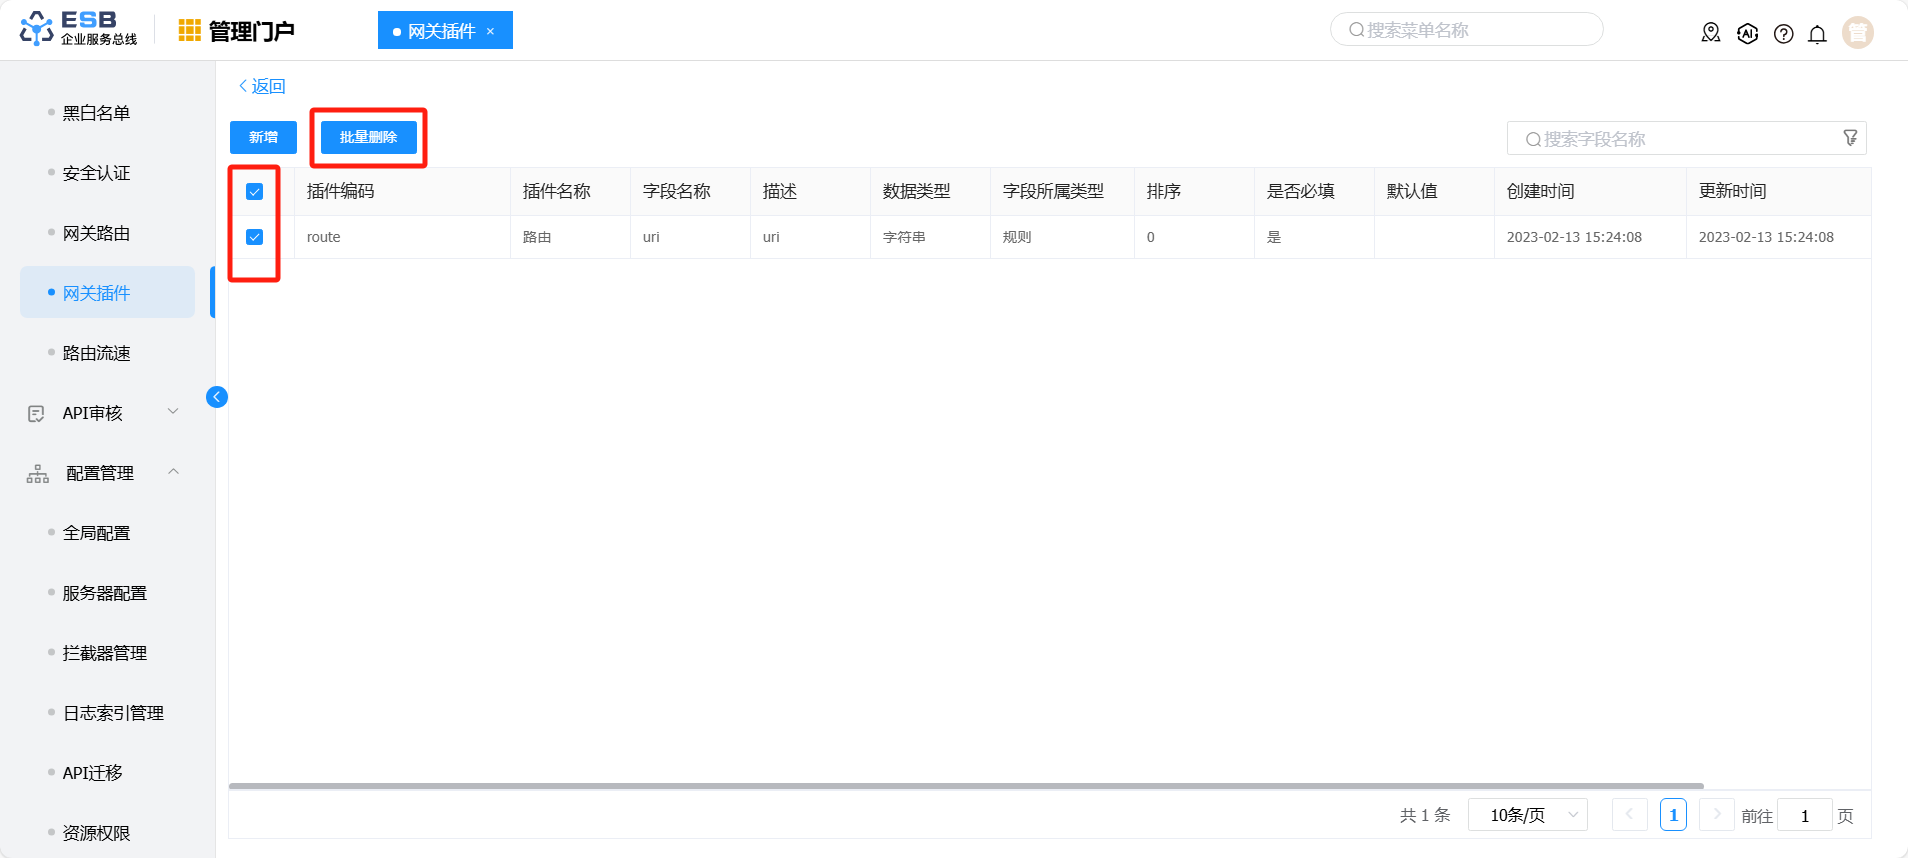The image size is (1908, 858).
Task: Click the filter funnel icon
Action: pos(1850,138)
